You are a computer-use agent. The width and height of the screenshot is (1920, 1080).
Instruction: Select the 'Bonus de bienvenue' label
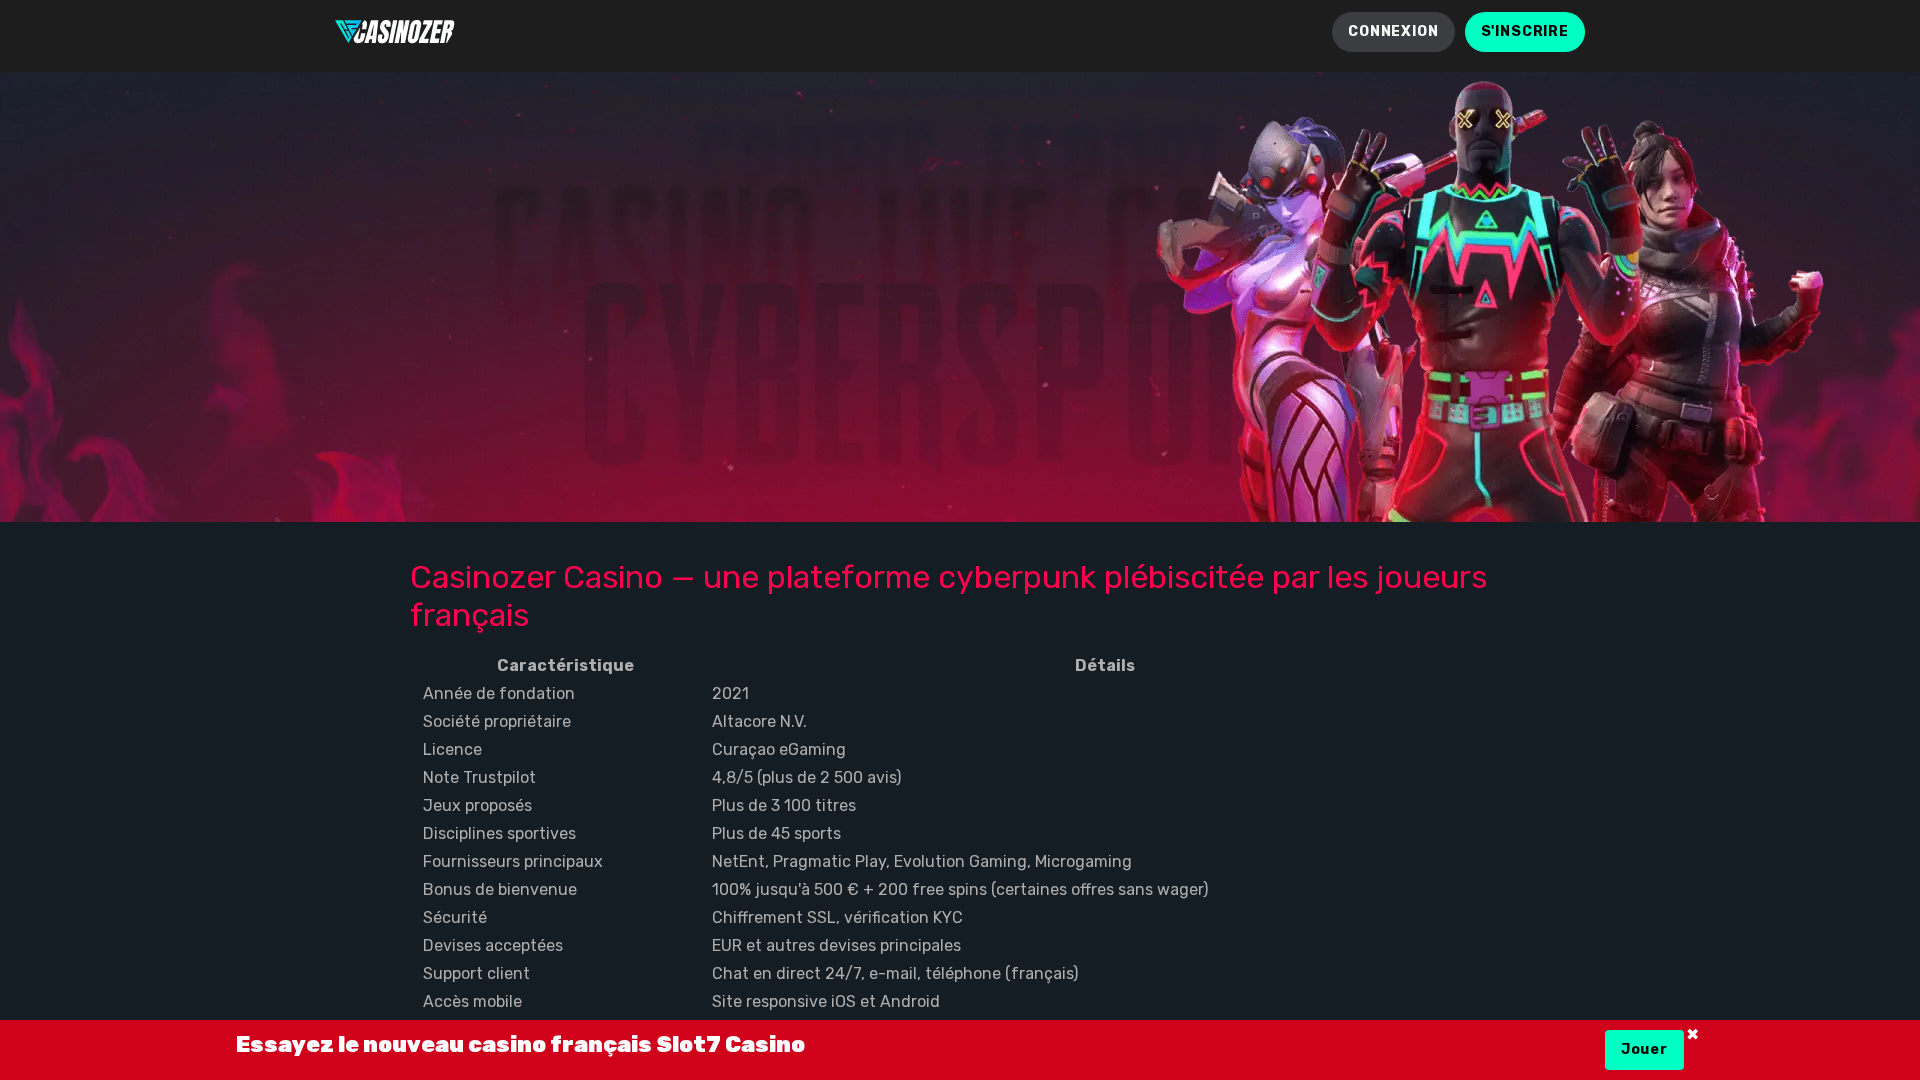click(x=500, y=890)
